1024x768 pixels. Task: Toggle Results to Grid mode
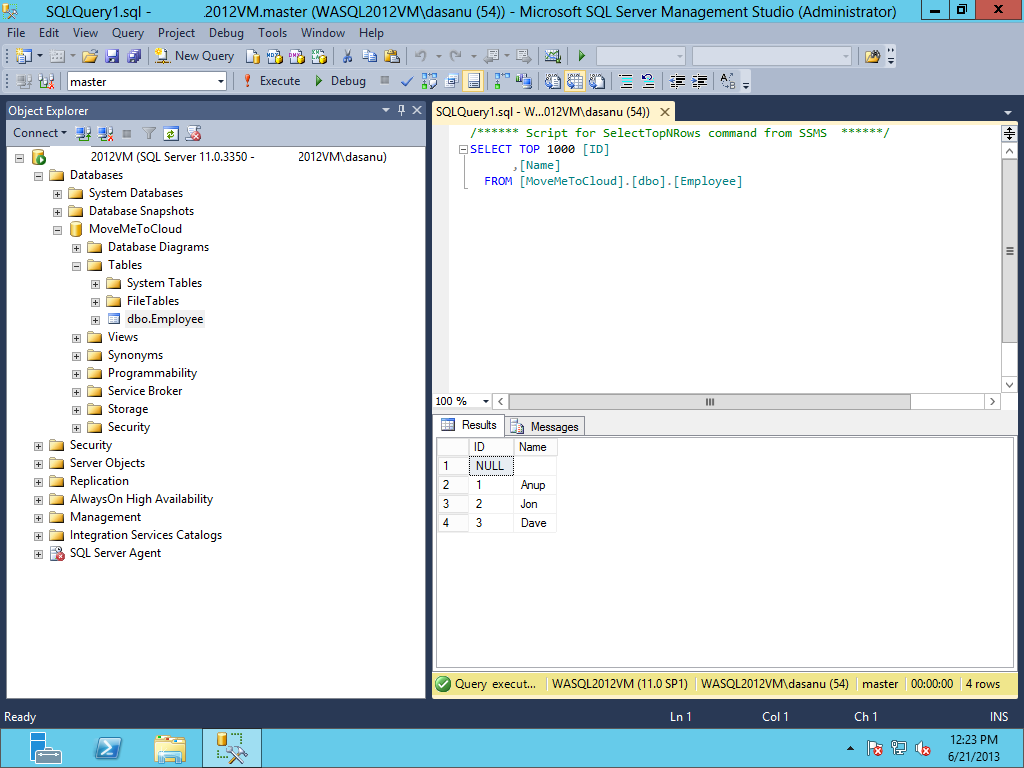tap(577, 81)
